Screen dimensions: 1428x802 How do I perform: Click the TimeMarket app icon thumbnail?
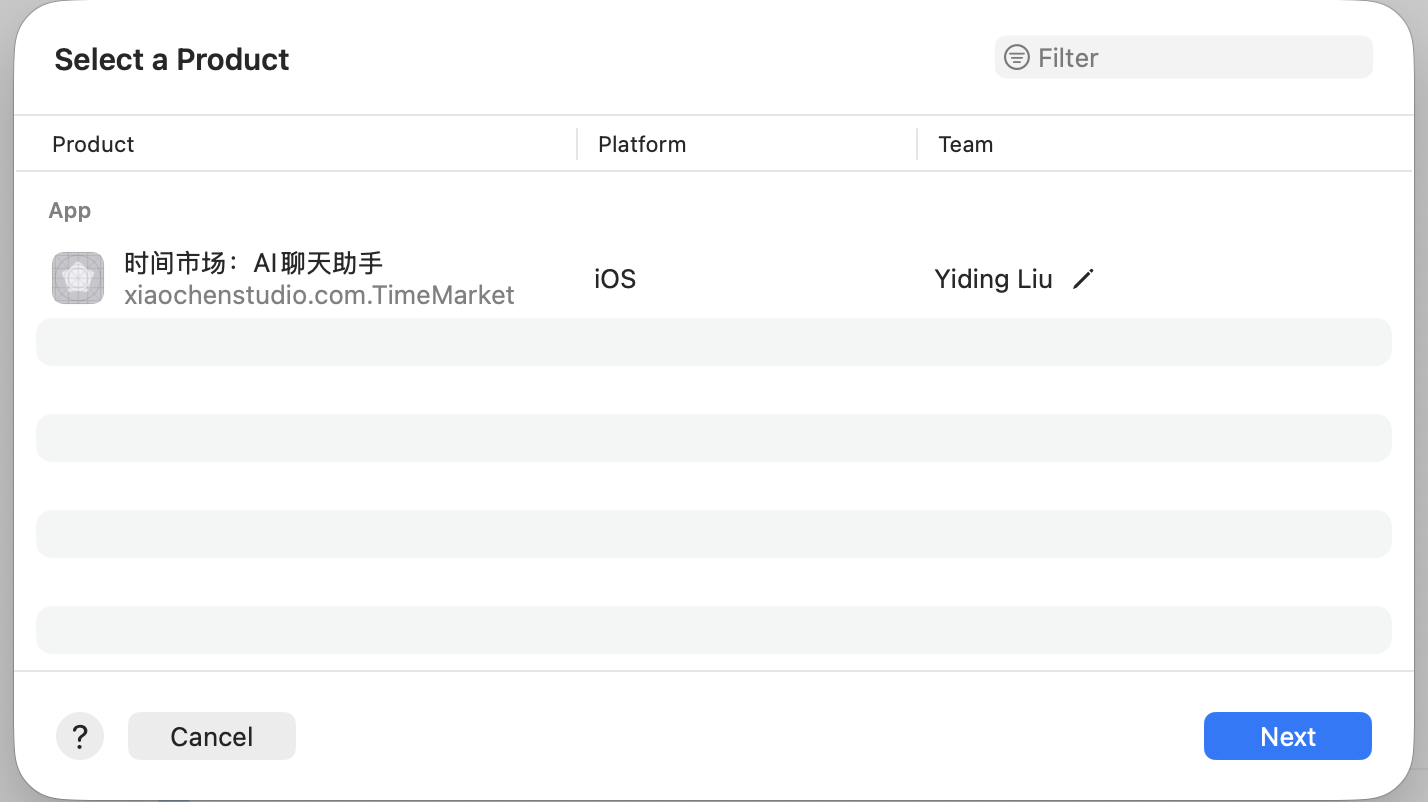(78, 278)
